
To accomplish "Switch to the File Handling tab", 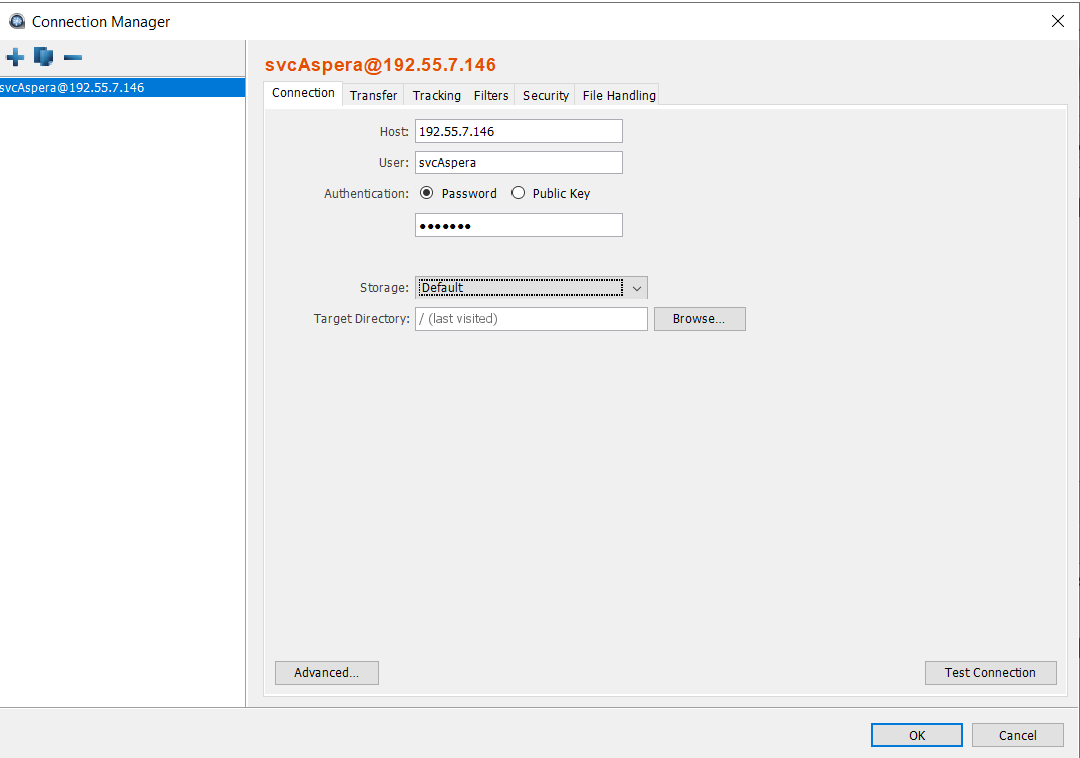I will pos(619,96).
